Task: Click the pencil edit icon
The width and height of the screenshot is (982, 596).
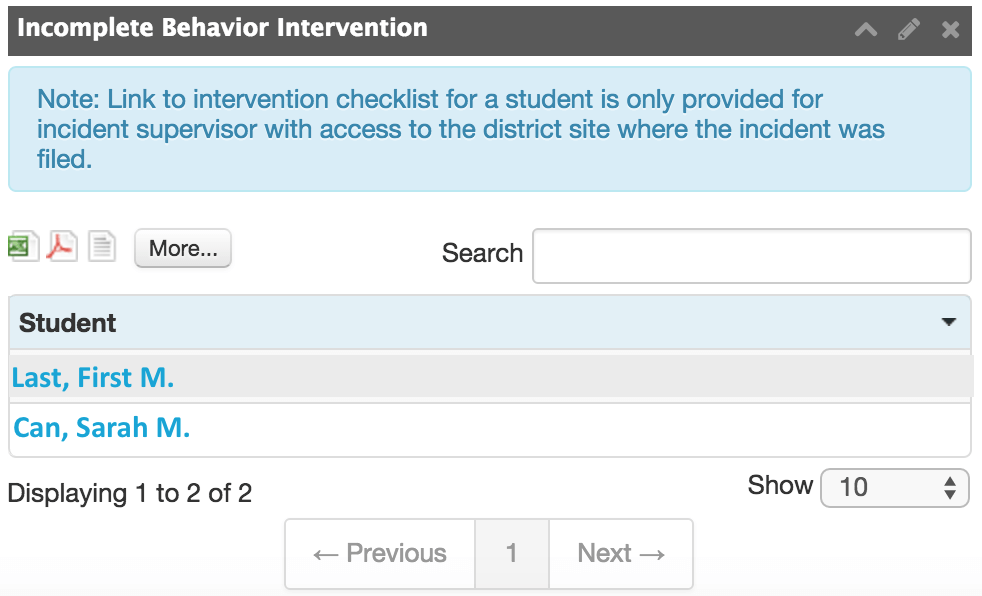Action: coord(908,30)
